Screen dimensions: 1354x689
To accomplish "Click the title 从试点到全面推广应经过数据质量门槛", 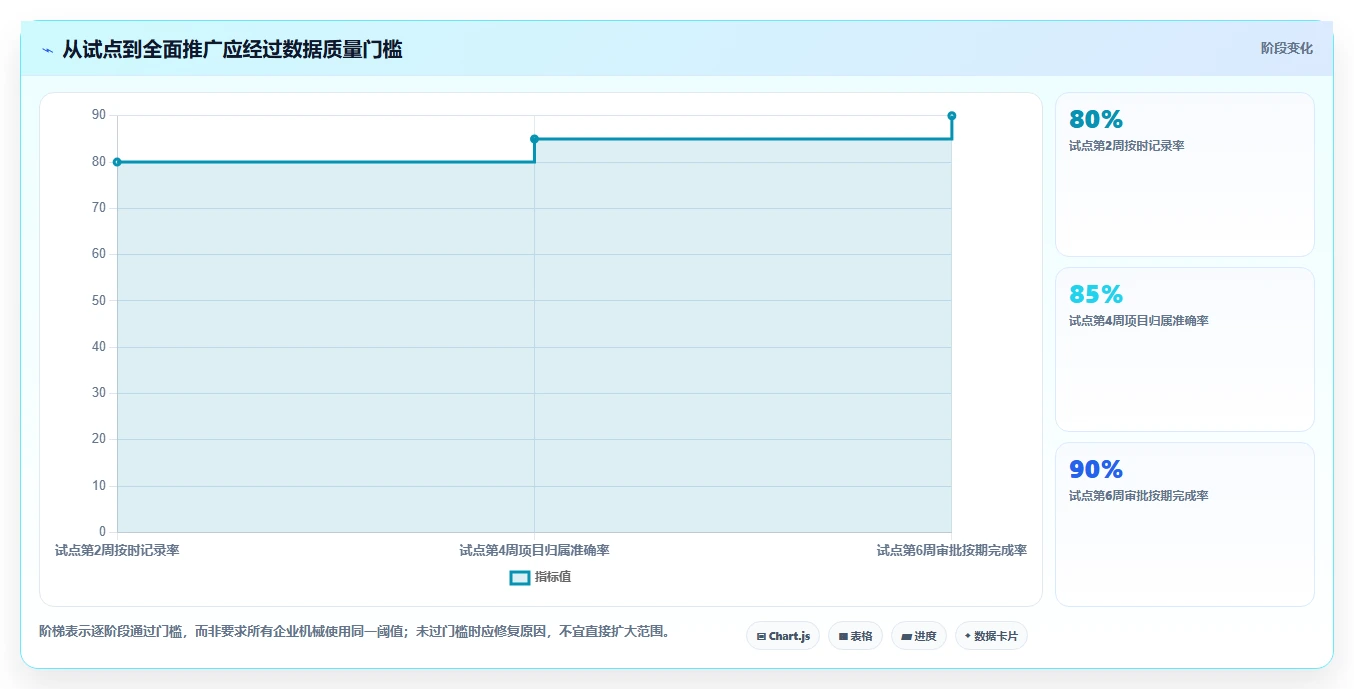I will click(x=232, y=50).
